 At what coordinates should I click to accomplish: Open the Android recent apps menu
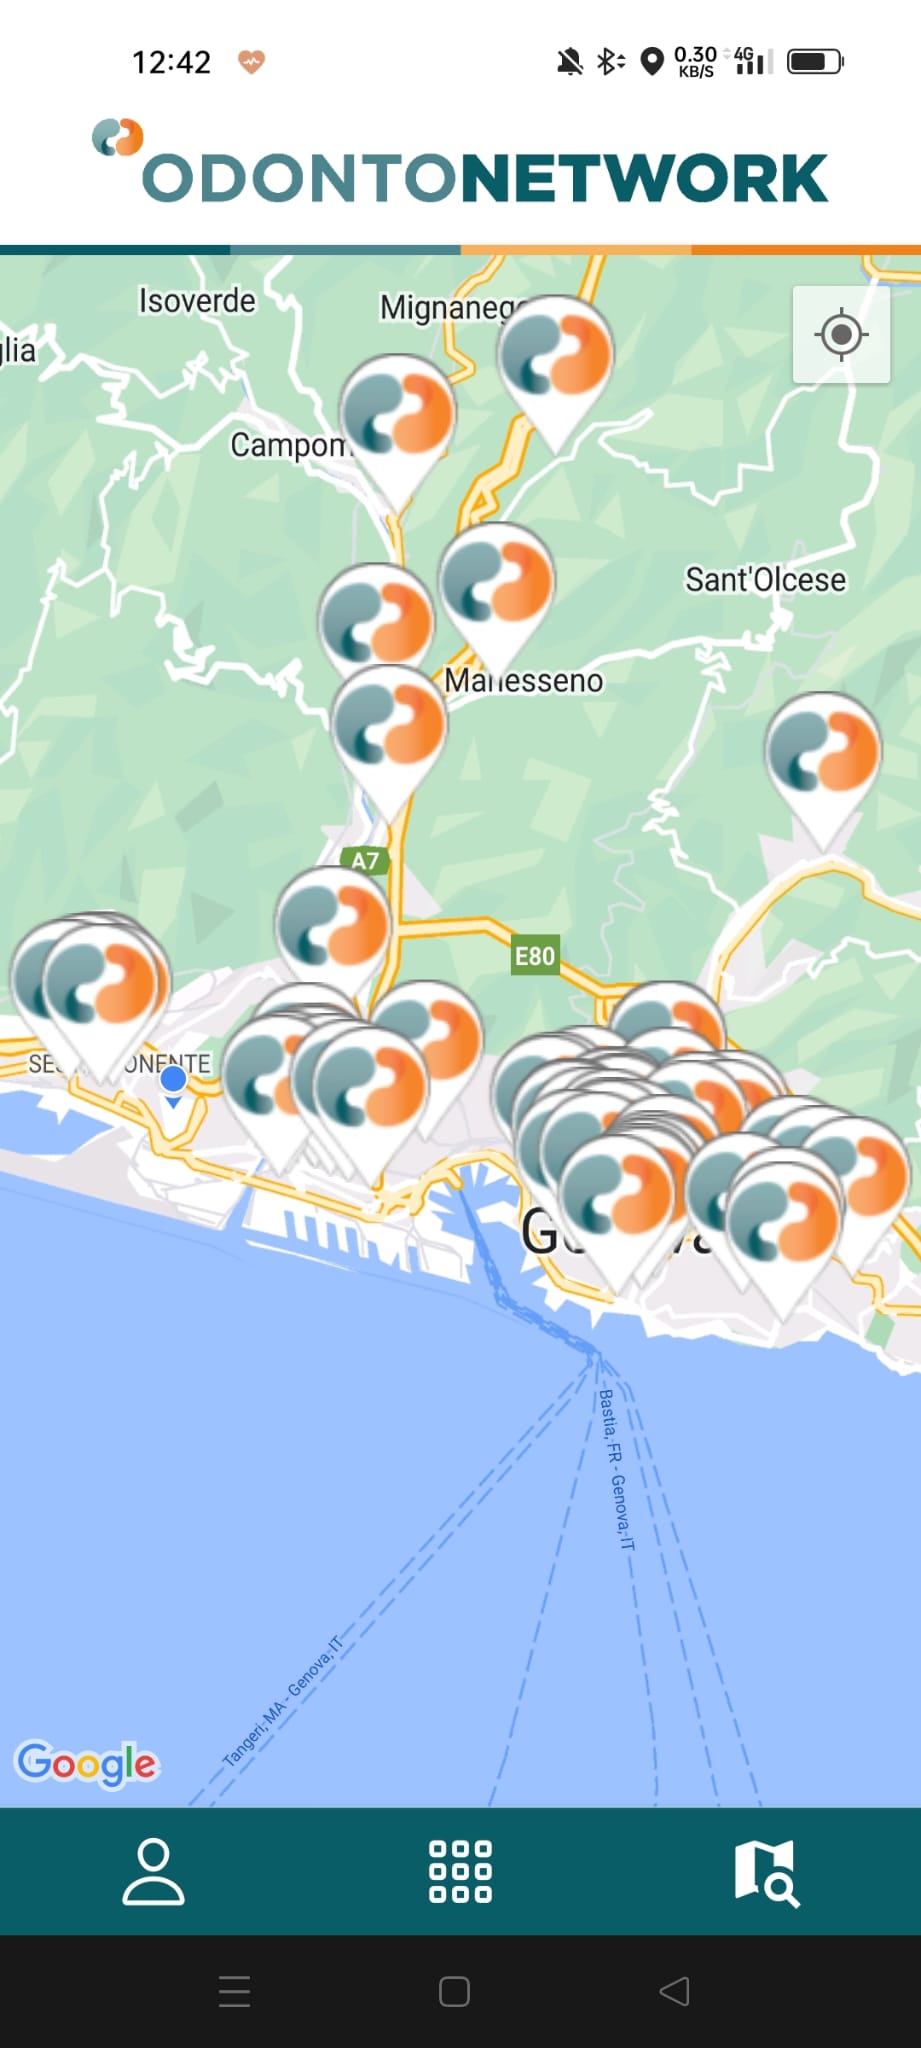pyautogui.click(x=234, y=1991)
